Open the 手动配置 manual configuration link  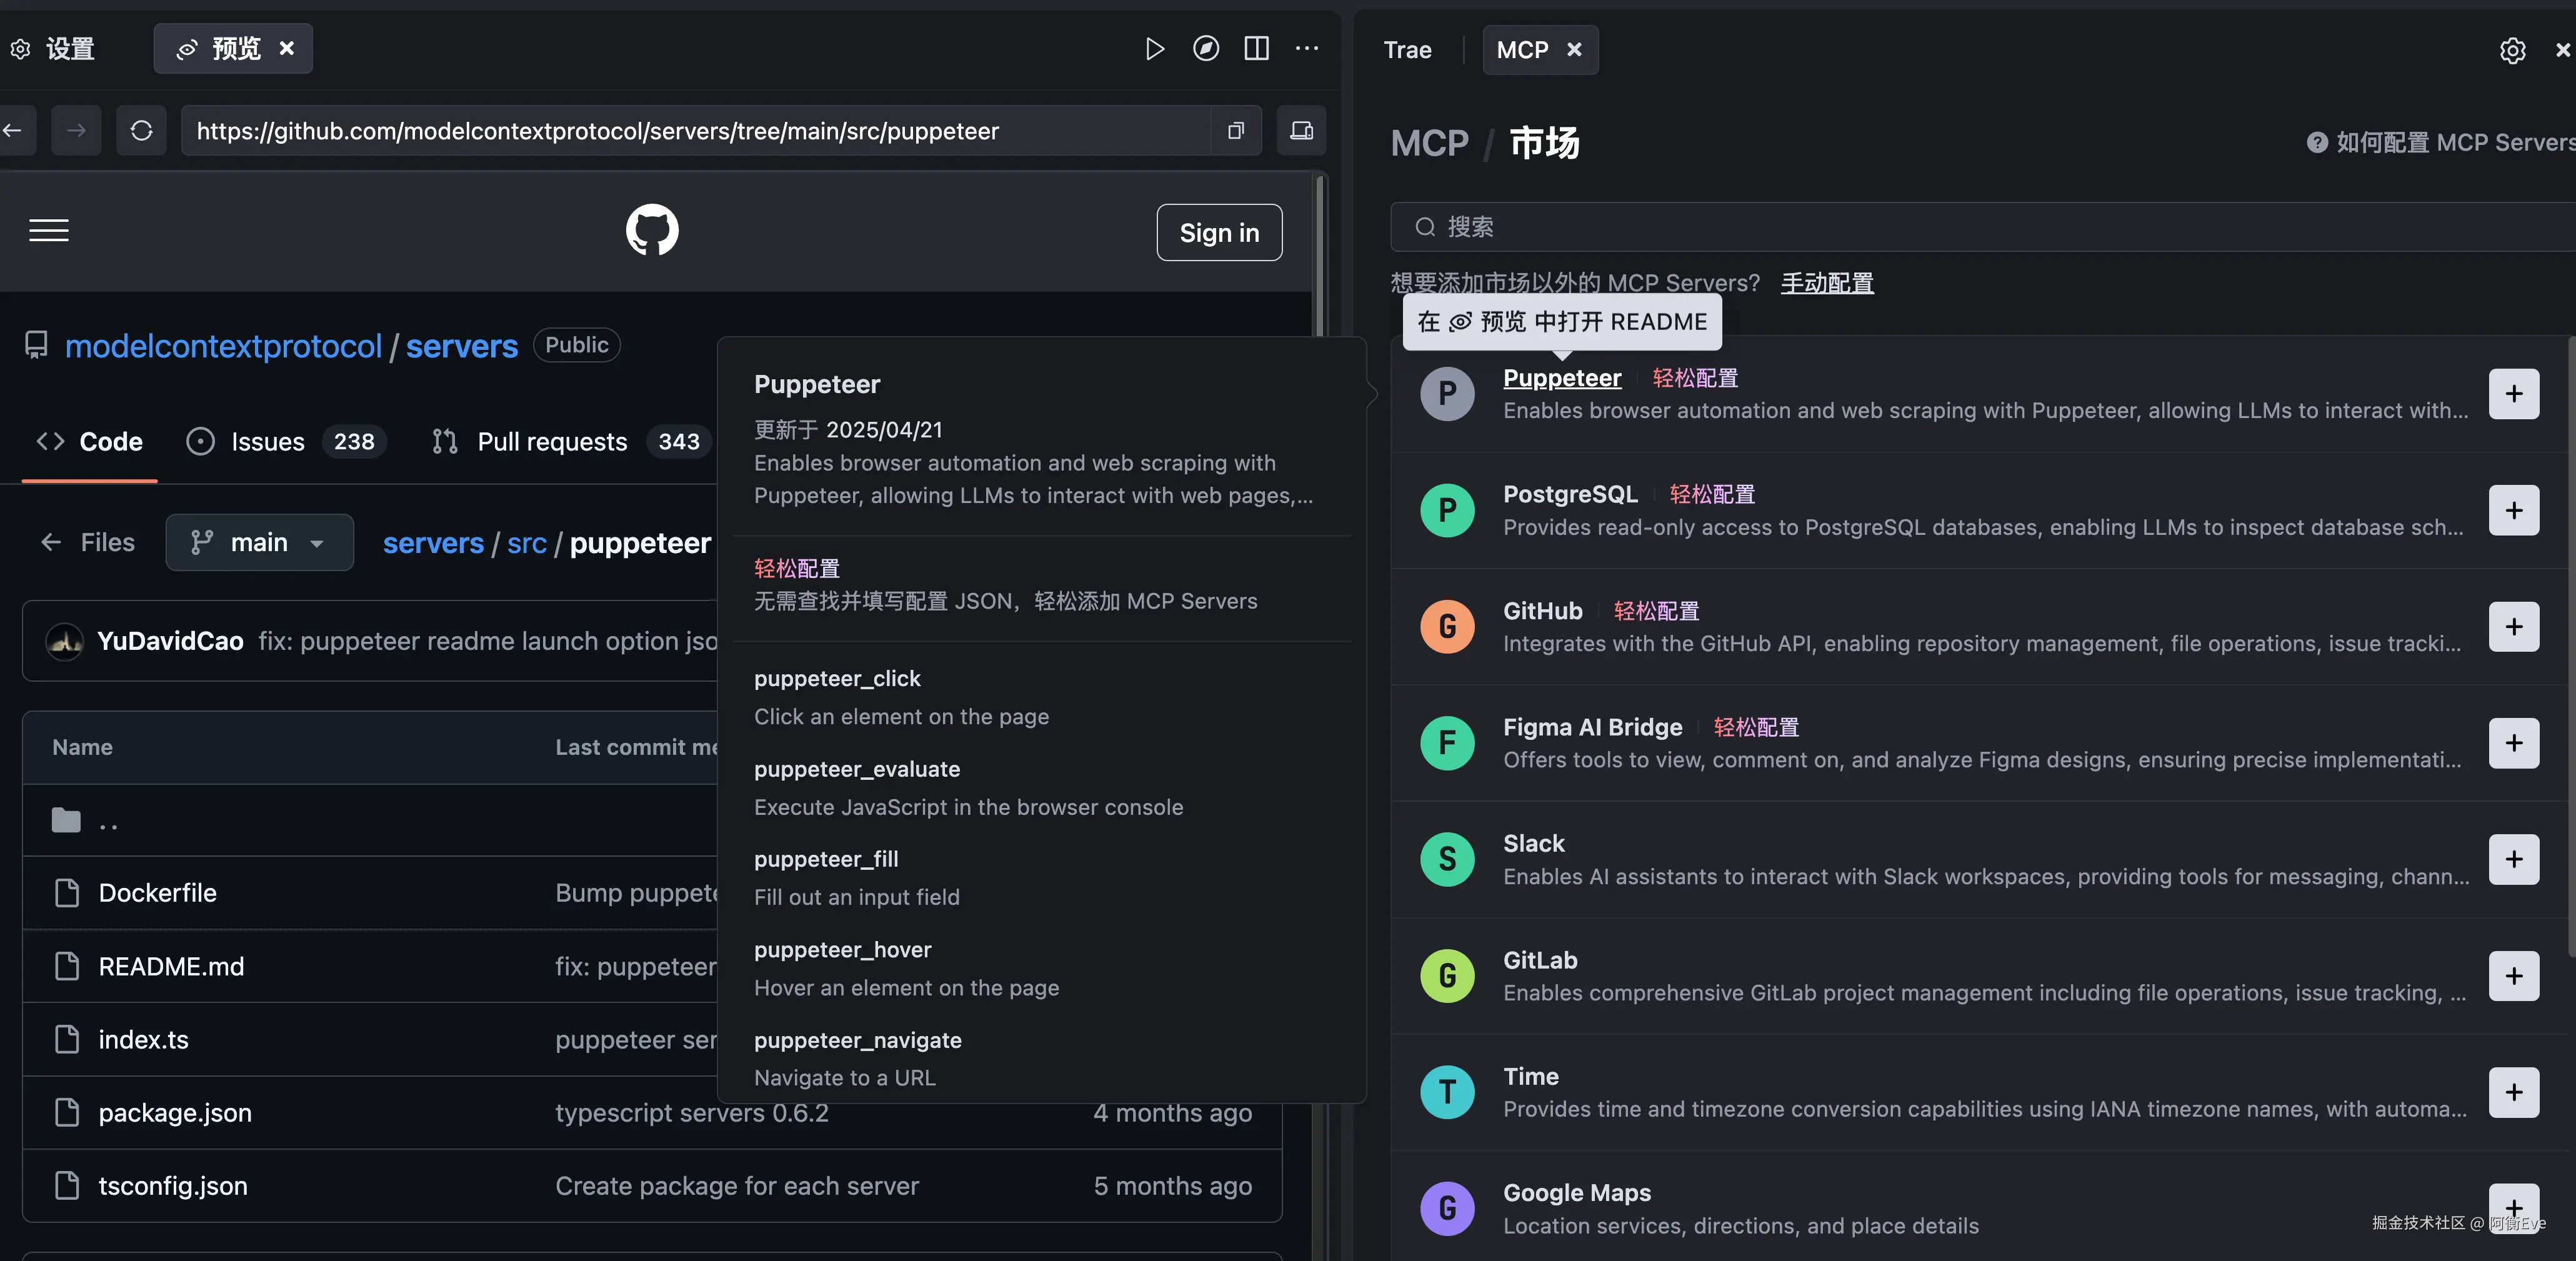coord(1826,283)
